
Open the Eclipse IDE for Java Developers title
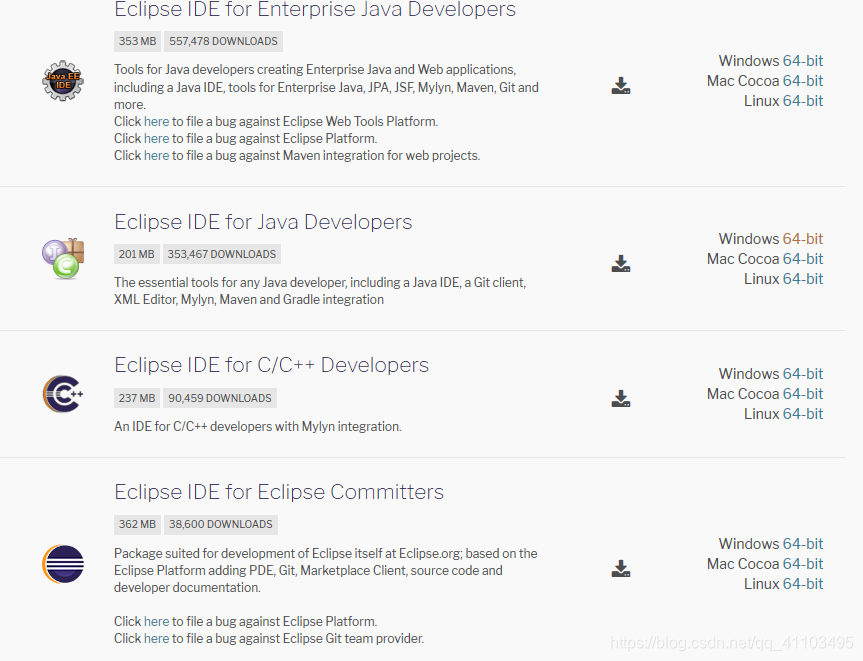click(x=262, y=222)
